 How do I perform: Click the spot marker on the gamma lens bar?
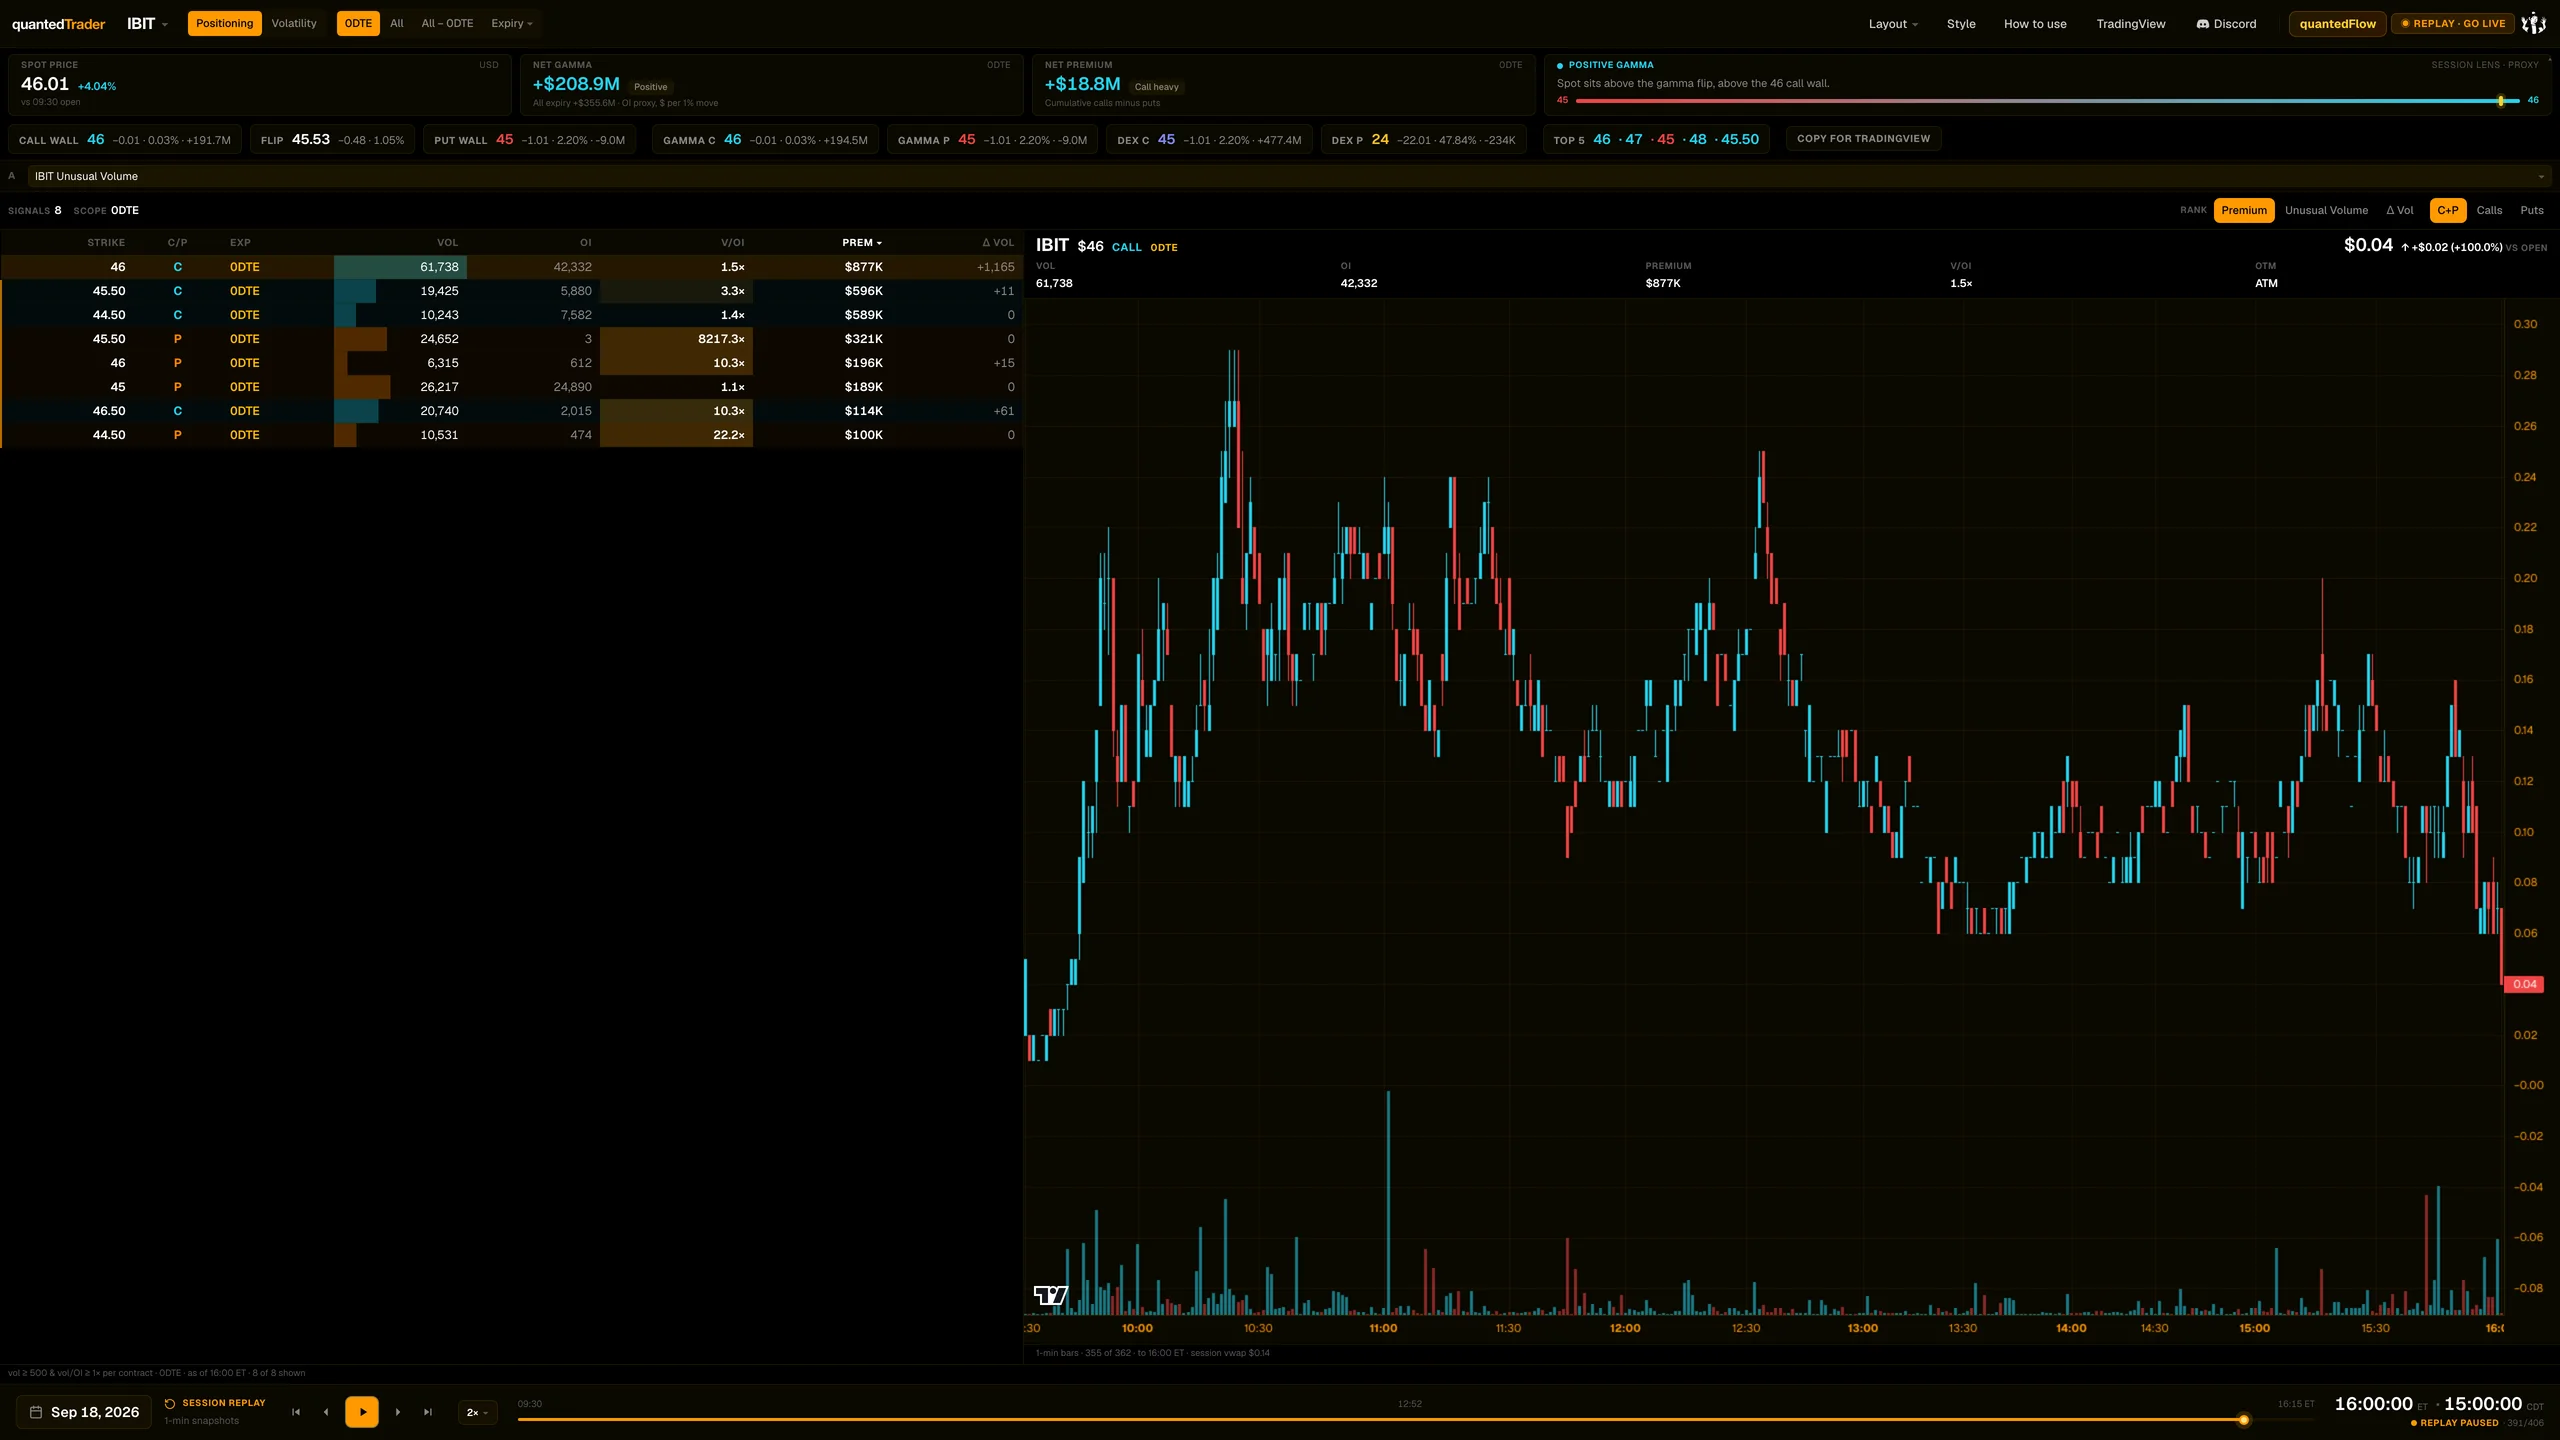coord(2501,101)
